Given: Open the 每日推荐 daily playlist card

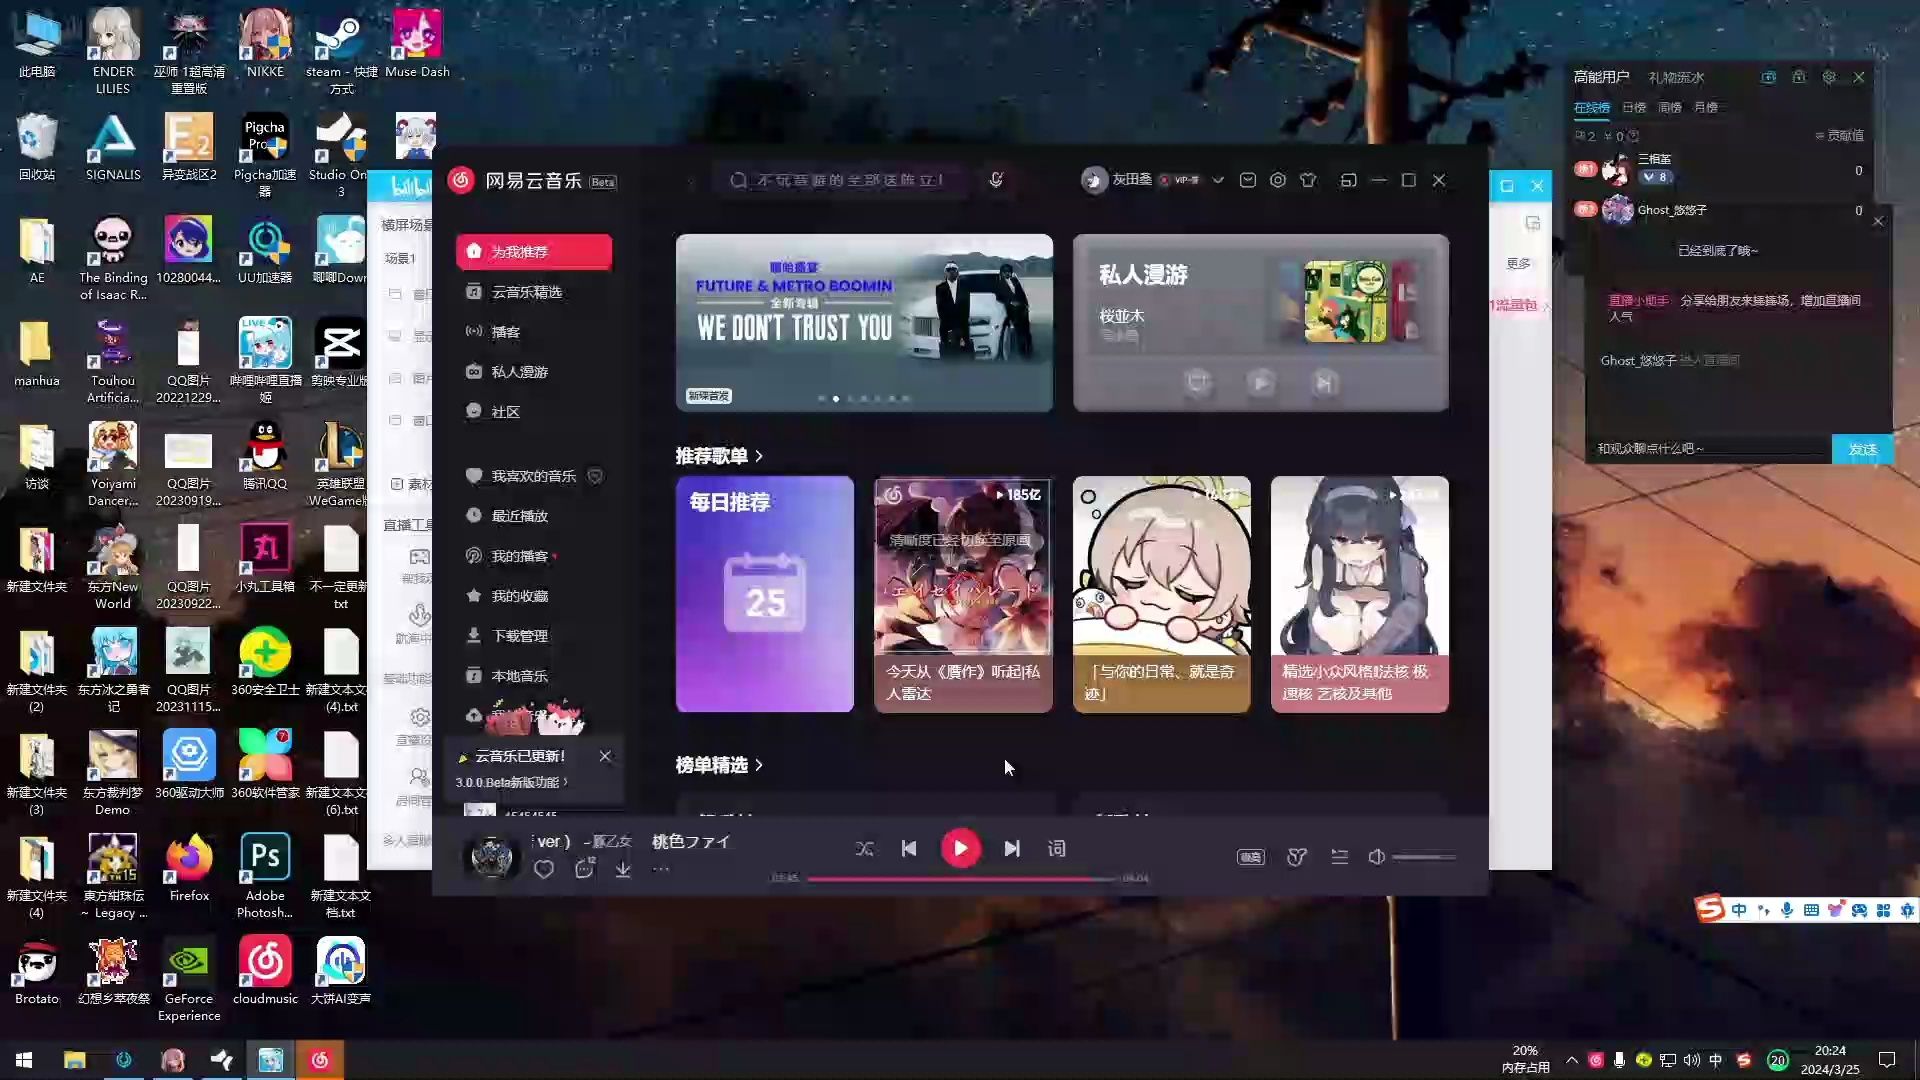Looking at the screenshot, I should 764,594.
